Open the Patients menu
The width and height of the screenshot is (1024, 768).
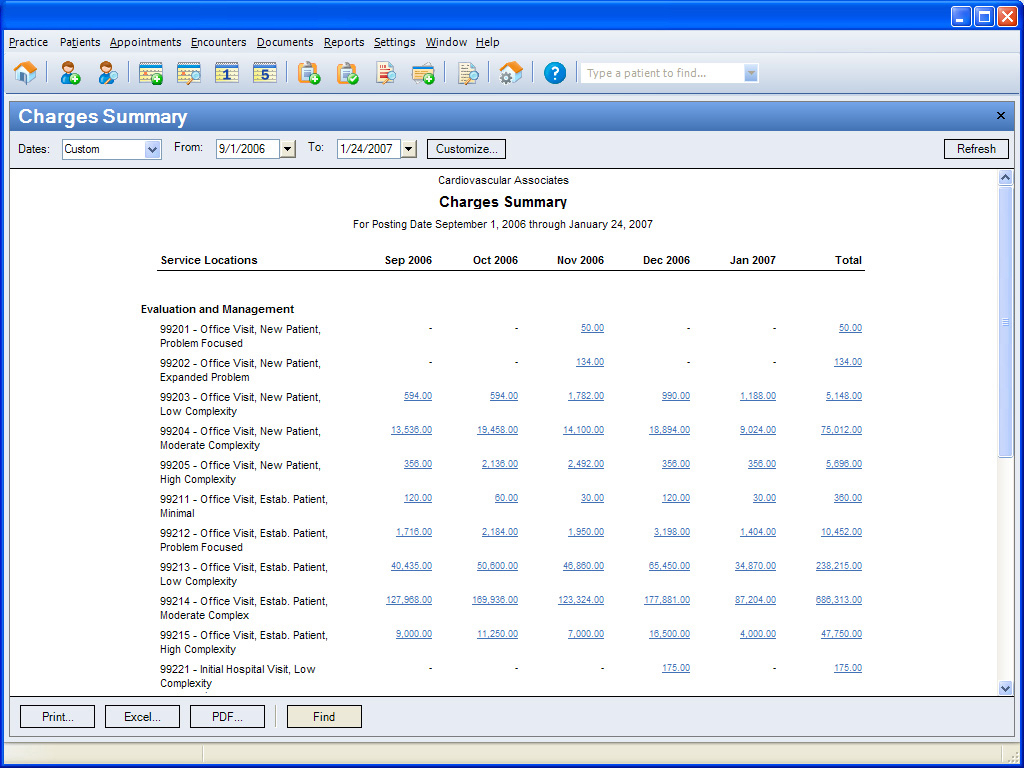pyautogui.click(x=80, y=42)
